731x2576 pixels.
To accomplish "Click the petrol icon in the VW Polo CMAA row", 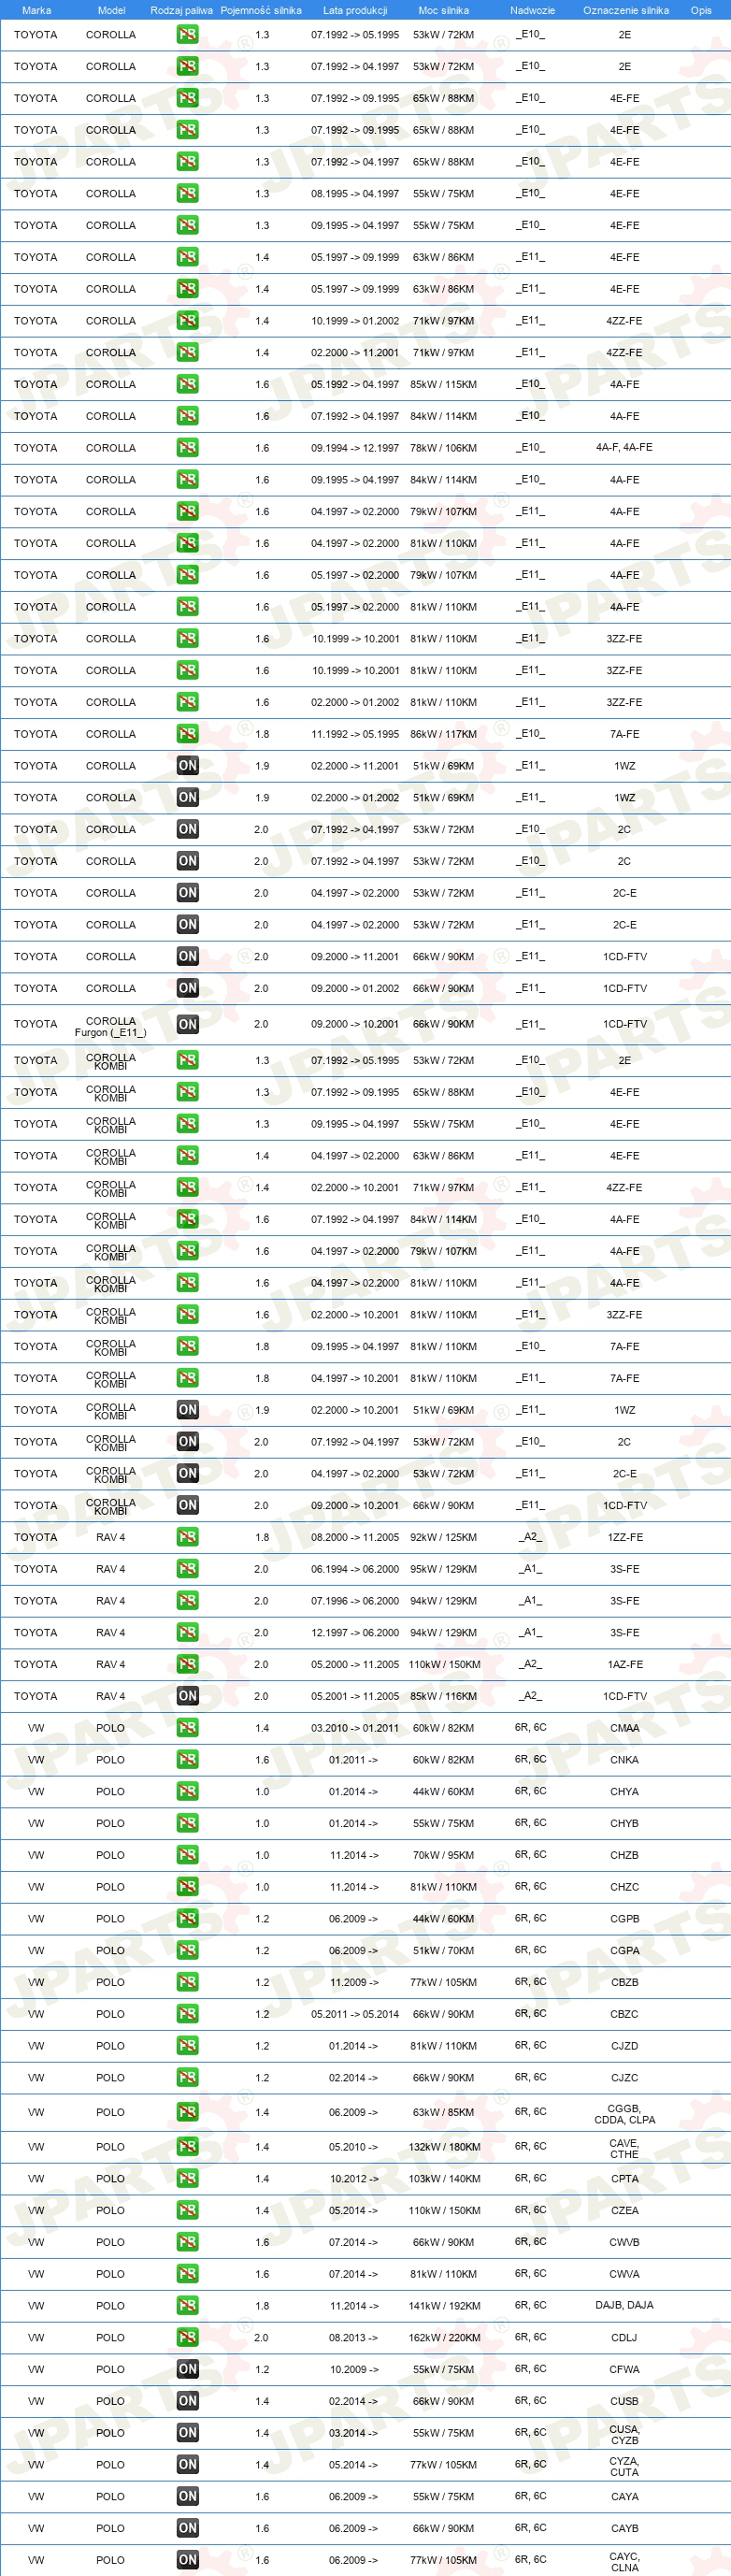I will (187, 1728).
